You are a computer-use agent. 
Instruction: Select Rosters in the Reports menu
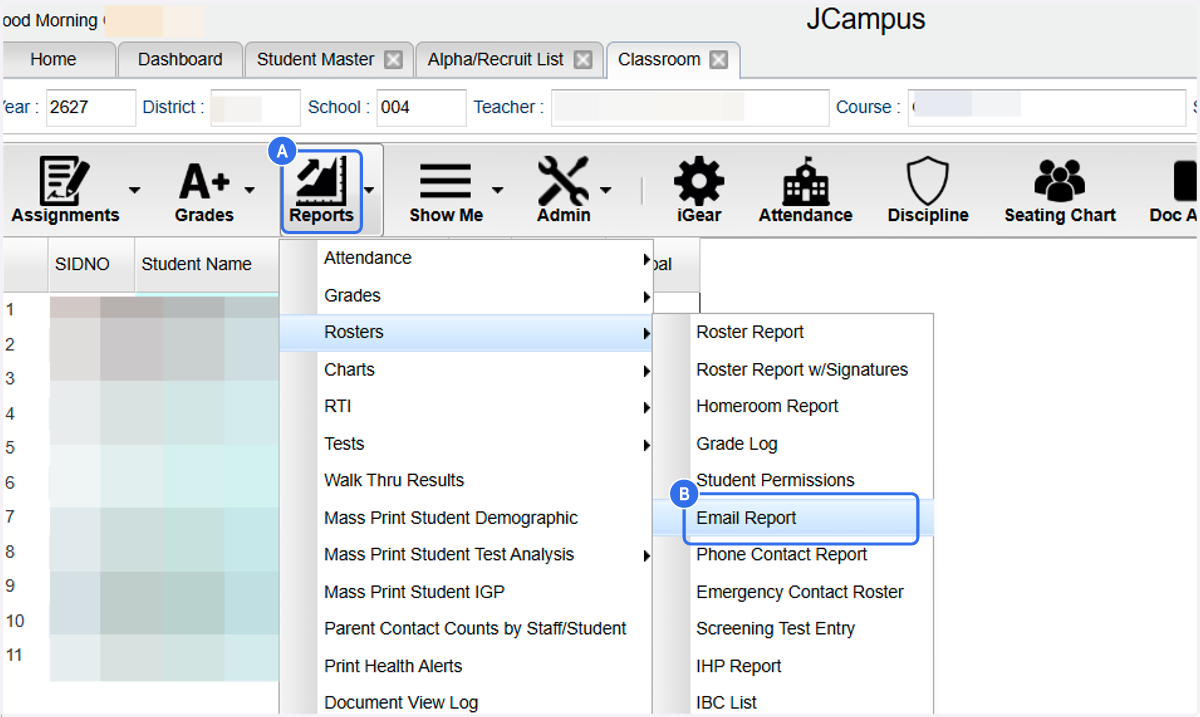click(466, 332)
